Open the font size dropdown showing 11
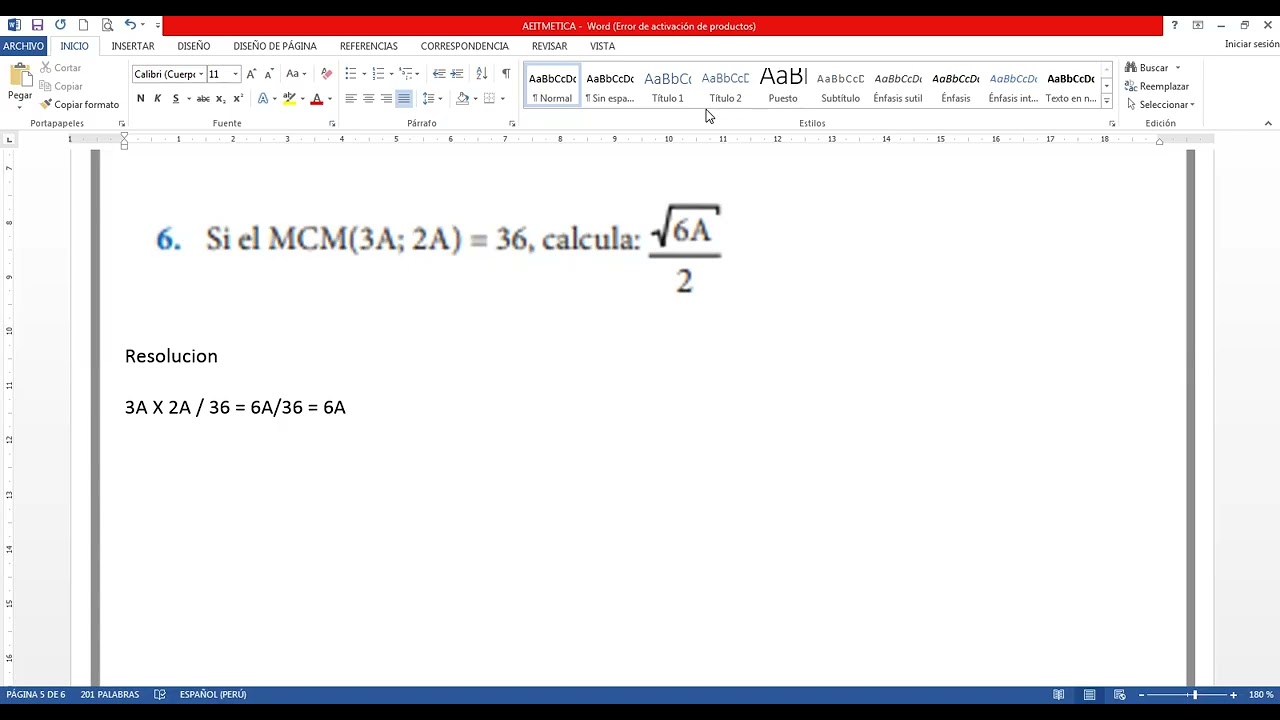This screenshot has height=720, width=1280. (235, 74)
